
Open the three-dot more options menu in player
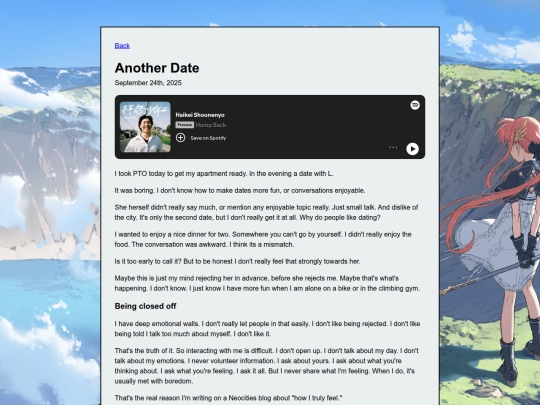pos(393,147)
